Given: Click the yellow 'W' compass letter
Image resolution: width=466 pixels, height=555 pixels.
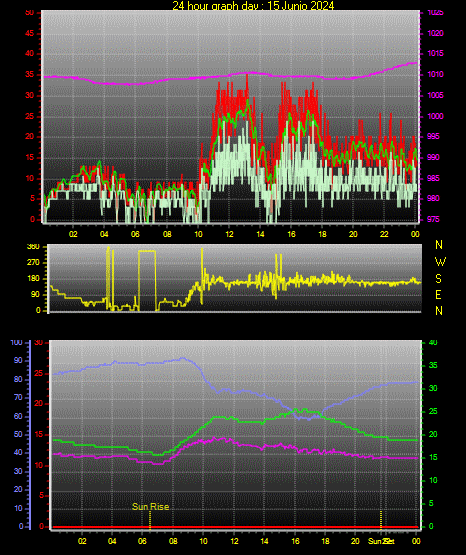Looking at the screenshot, I should click(440, 262).
